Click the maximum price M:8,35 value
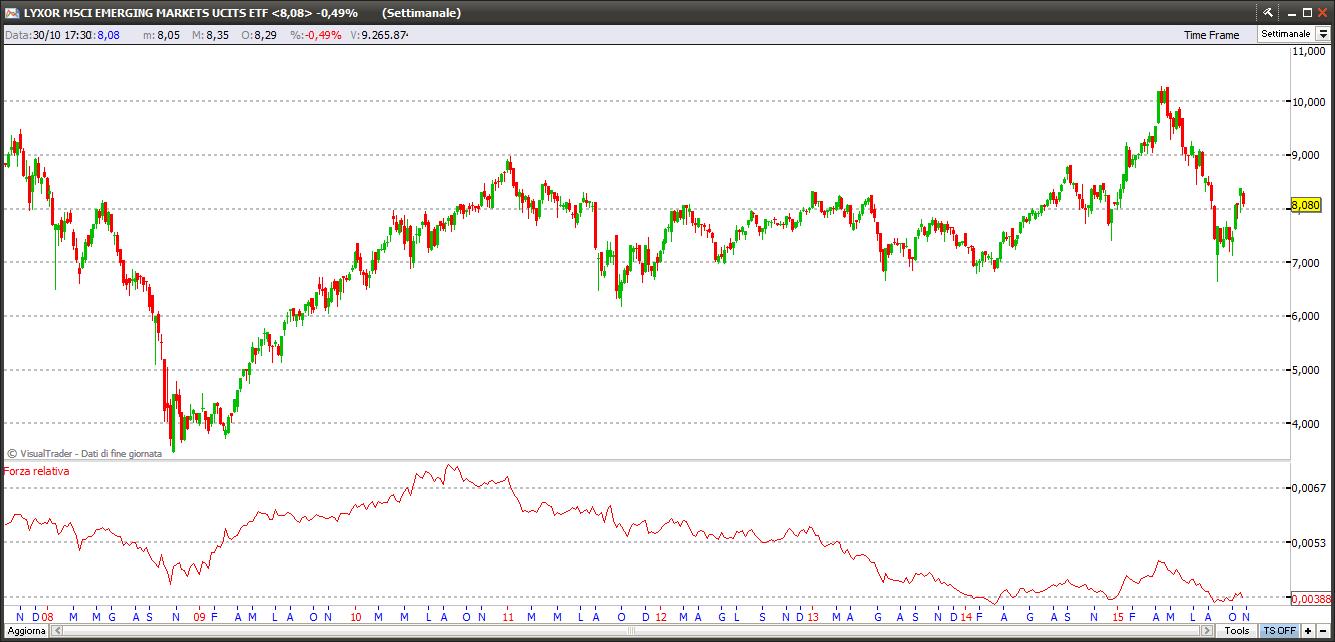The height and width of the screenshot is (642, 1335). [211, 35]
